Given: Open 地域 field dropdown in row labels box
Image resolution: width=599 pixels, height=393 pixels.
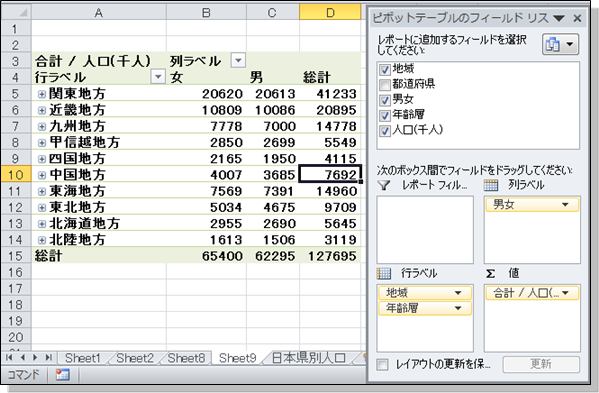Looking at the screenshot, I should coord(458,293).
